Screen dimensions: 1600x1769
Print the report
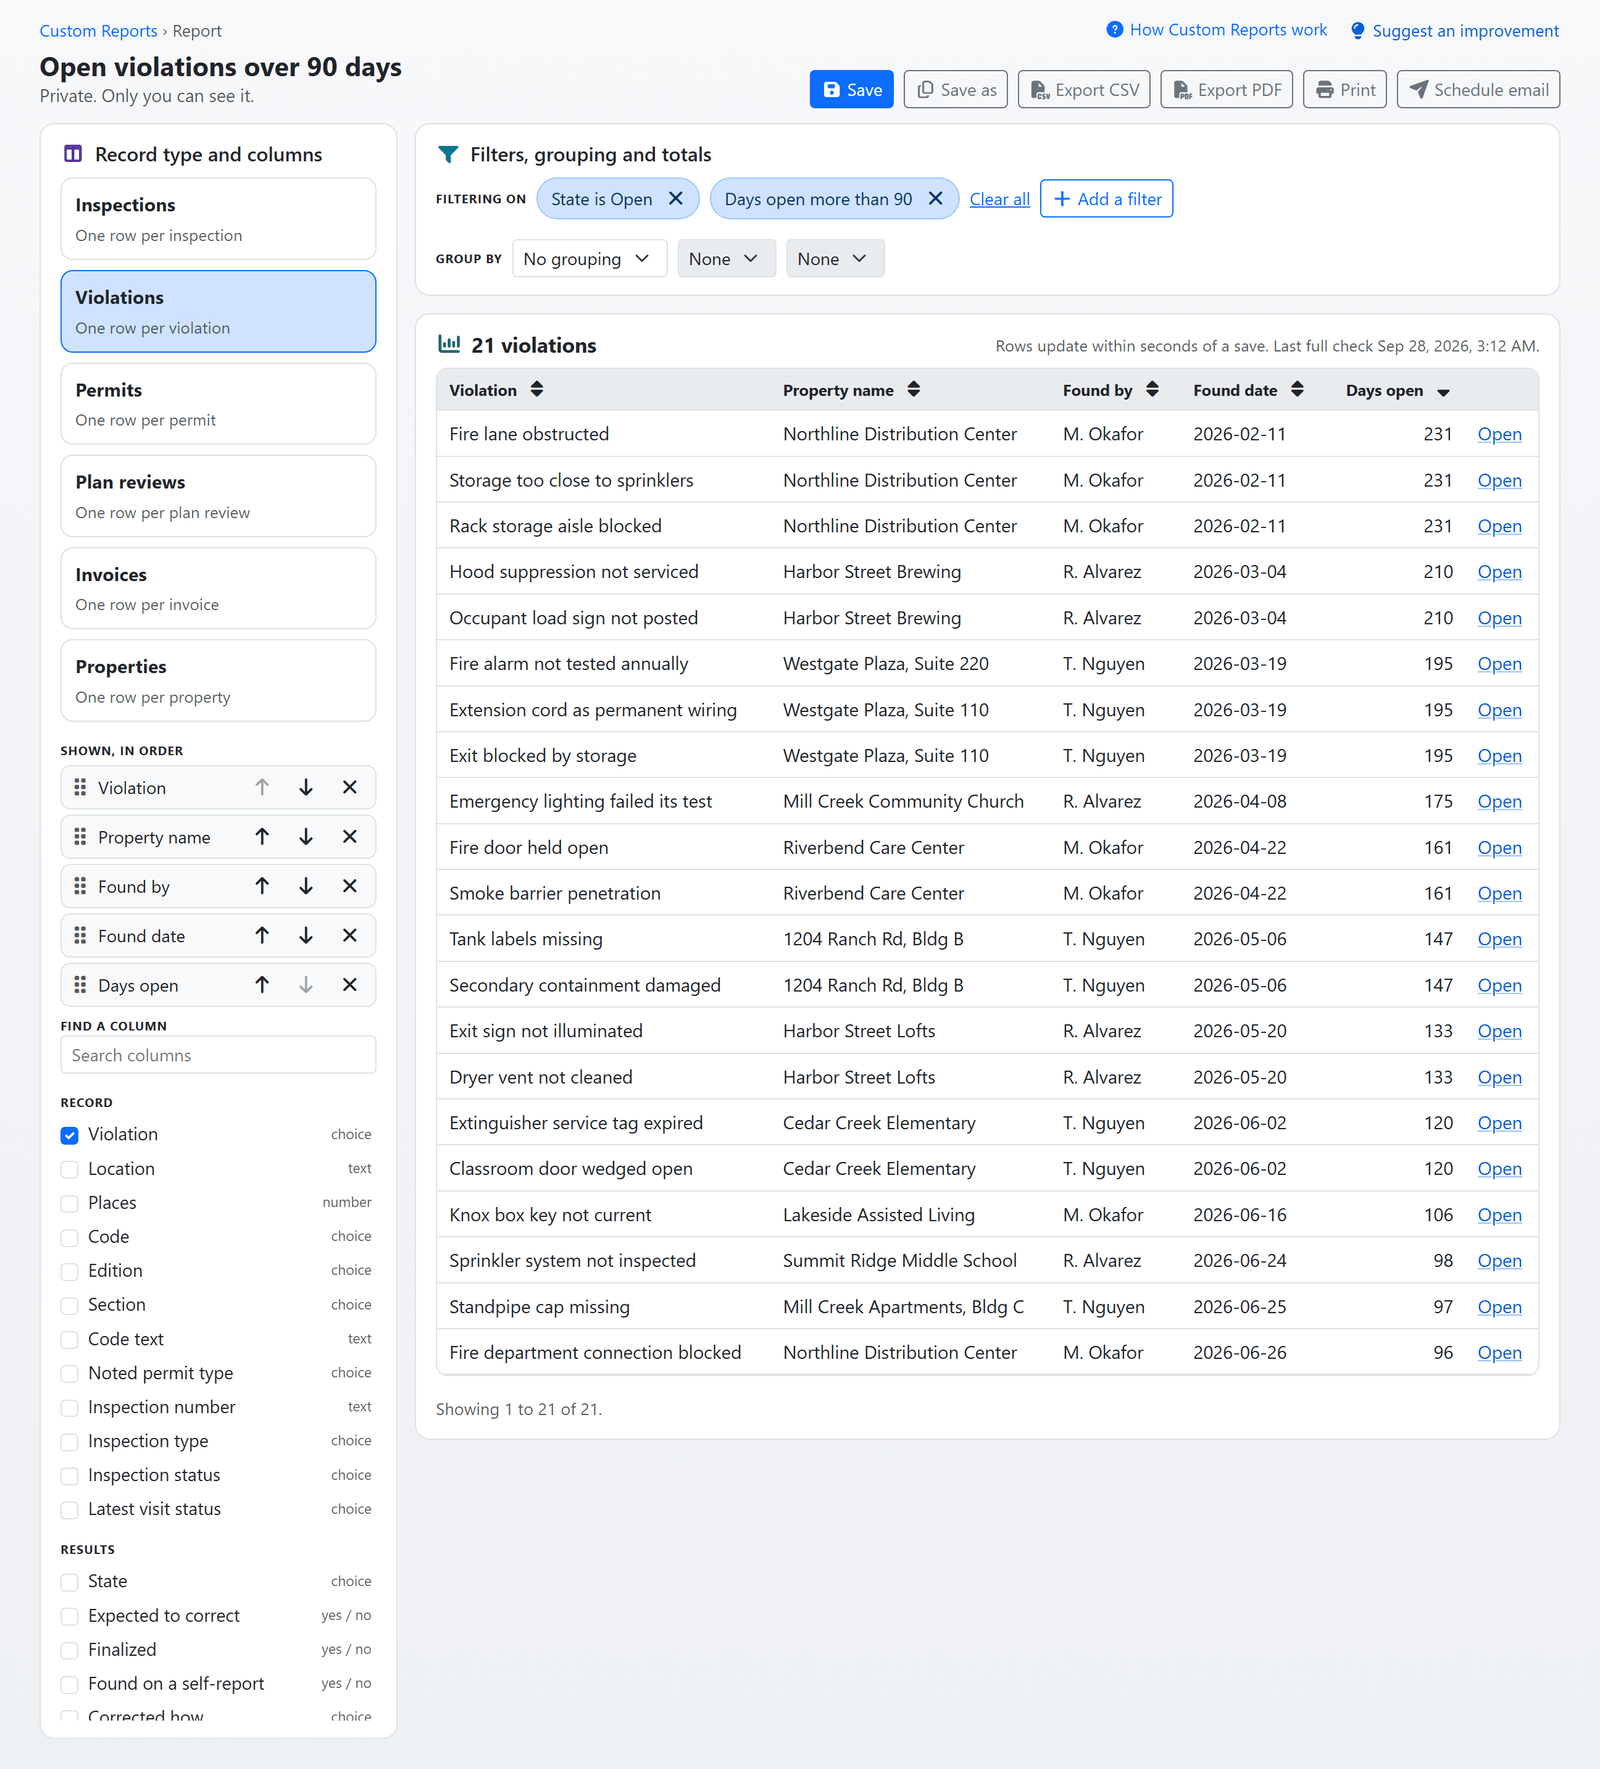coord(1345,89)
